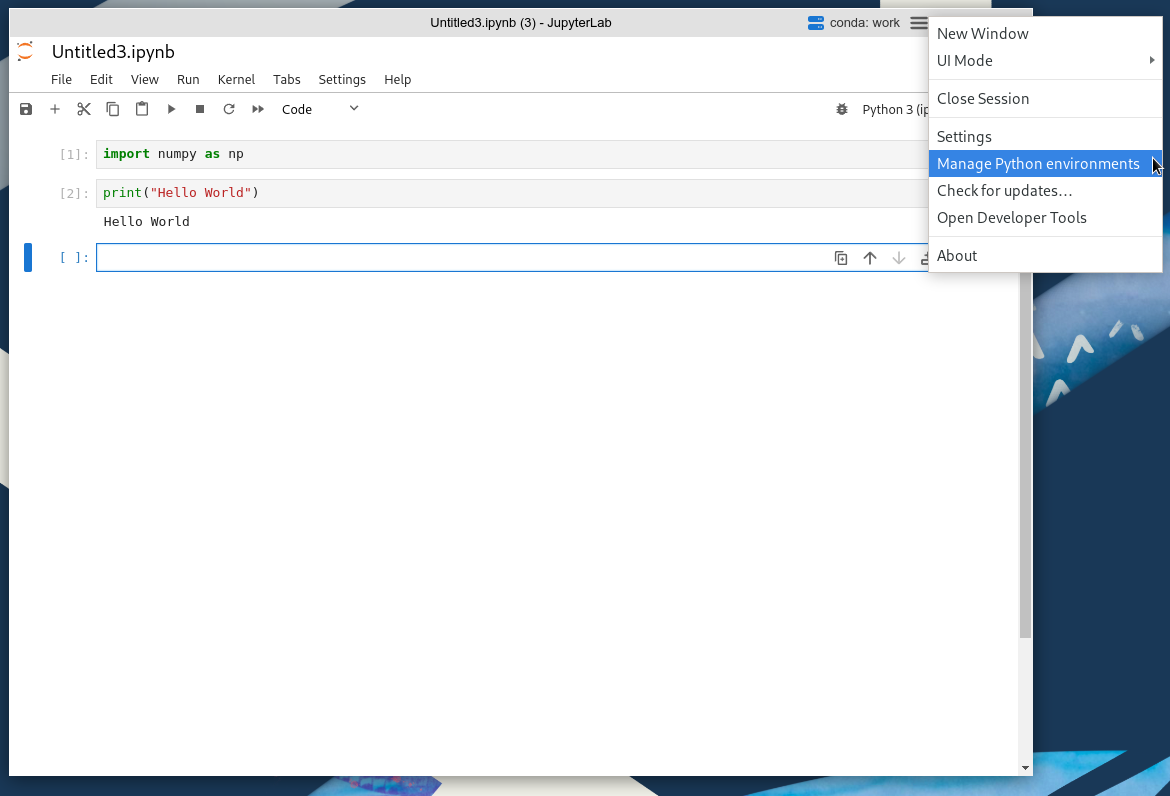1170x796 pixels.
Task: Open the Run menu
Action: point(188,79)
